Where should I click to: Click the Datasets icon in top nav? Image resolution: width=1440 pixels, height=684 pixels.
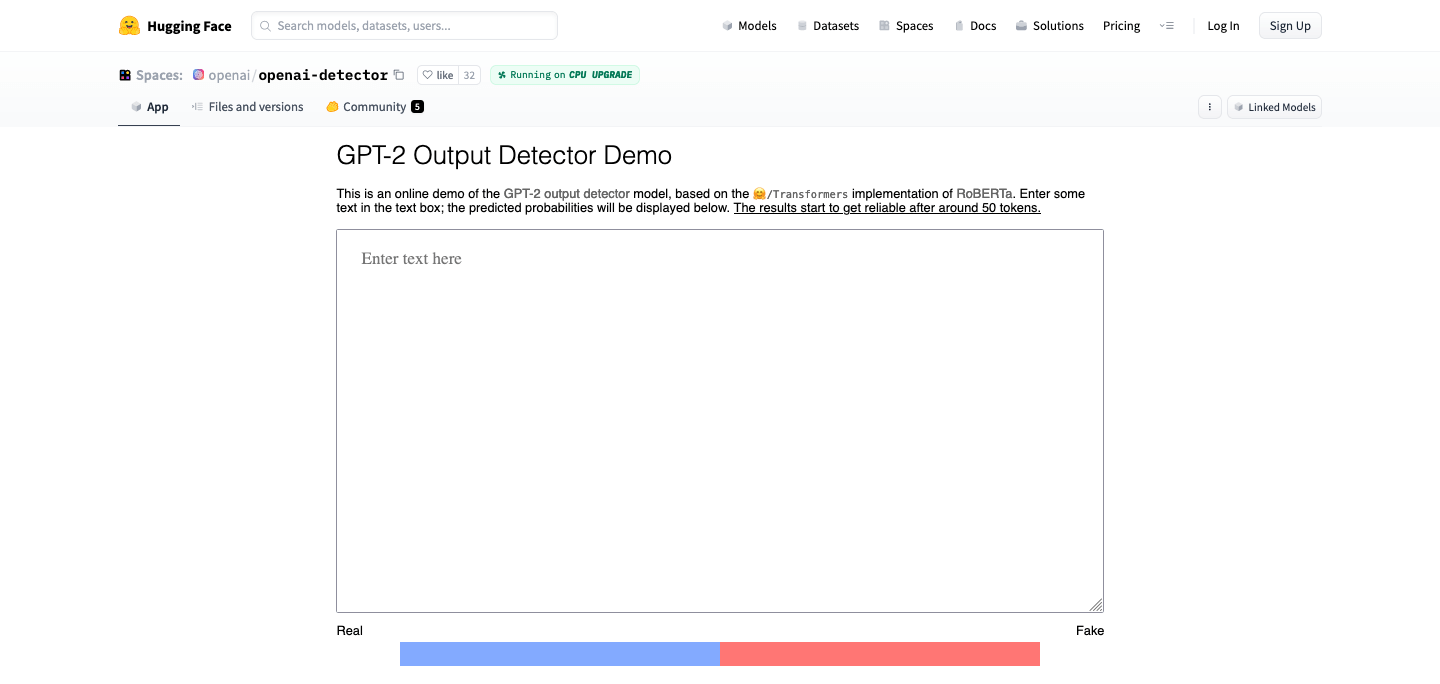(802, 26)
